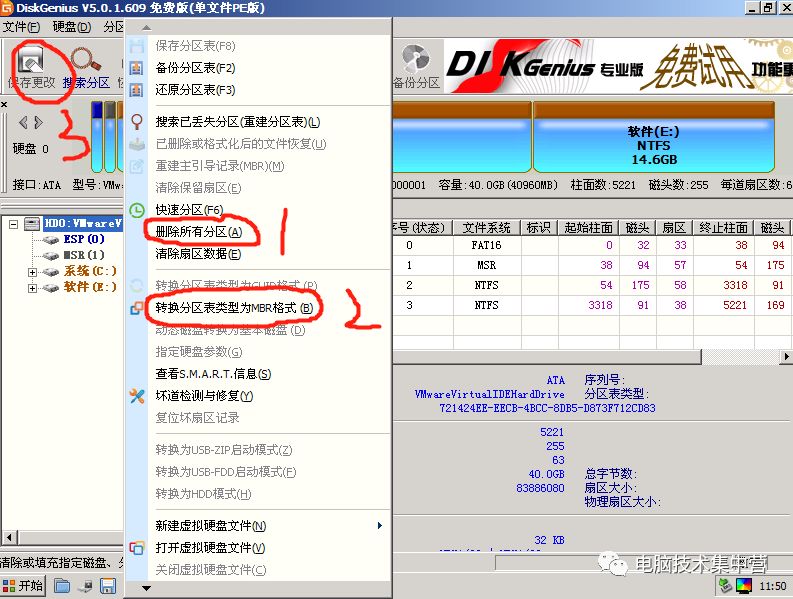Click the 文件系统 column header
The width and height of the screenshot is (793, 599).
[x=485, y=228]
